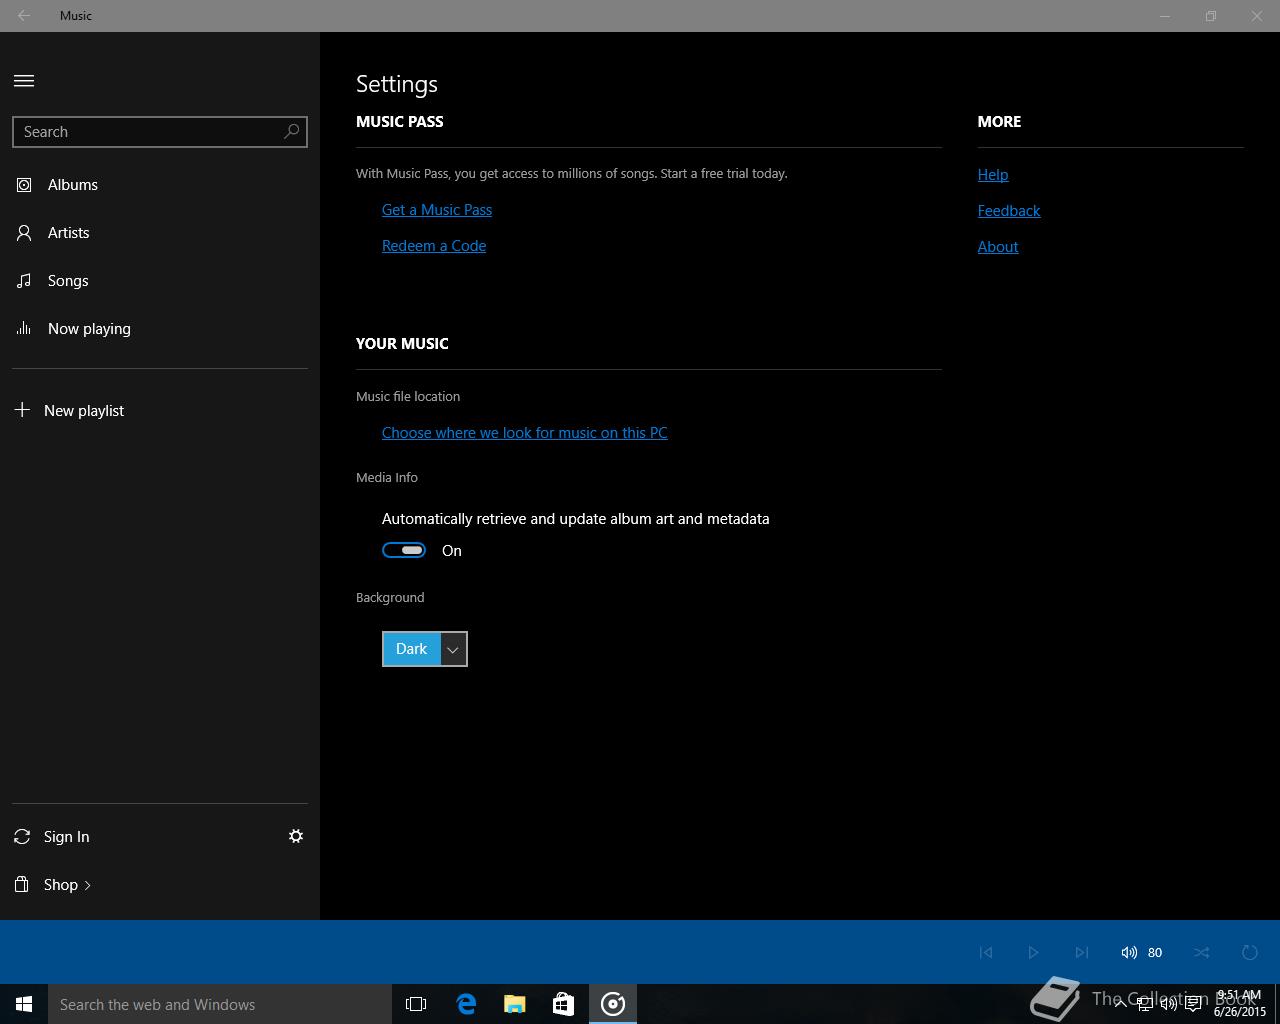Image resolution: width=1280 pixels, height=1024 pixels.
Task: Click the Play button
Action: (1034, 952)
